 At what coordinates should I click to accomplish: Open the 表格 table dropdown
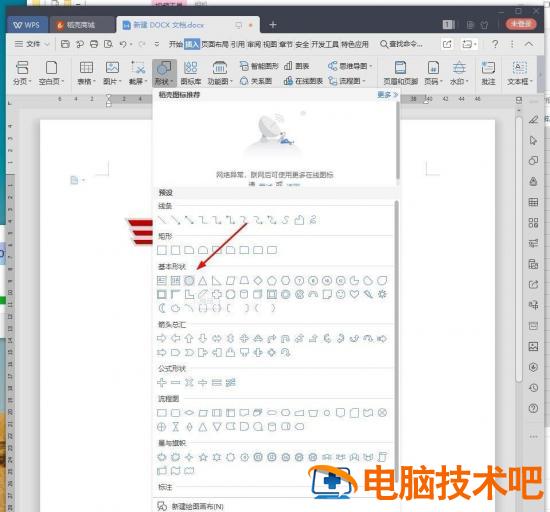[x=86, y=73]
